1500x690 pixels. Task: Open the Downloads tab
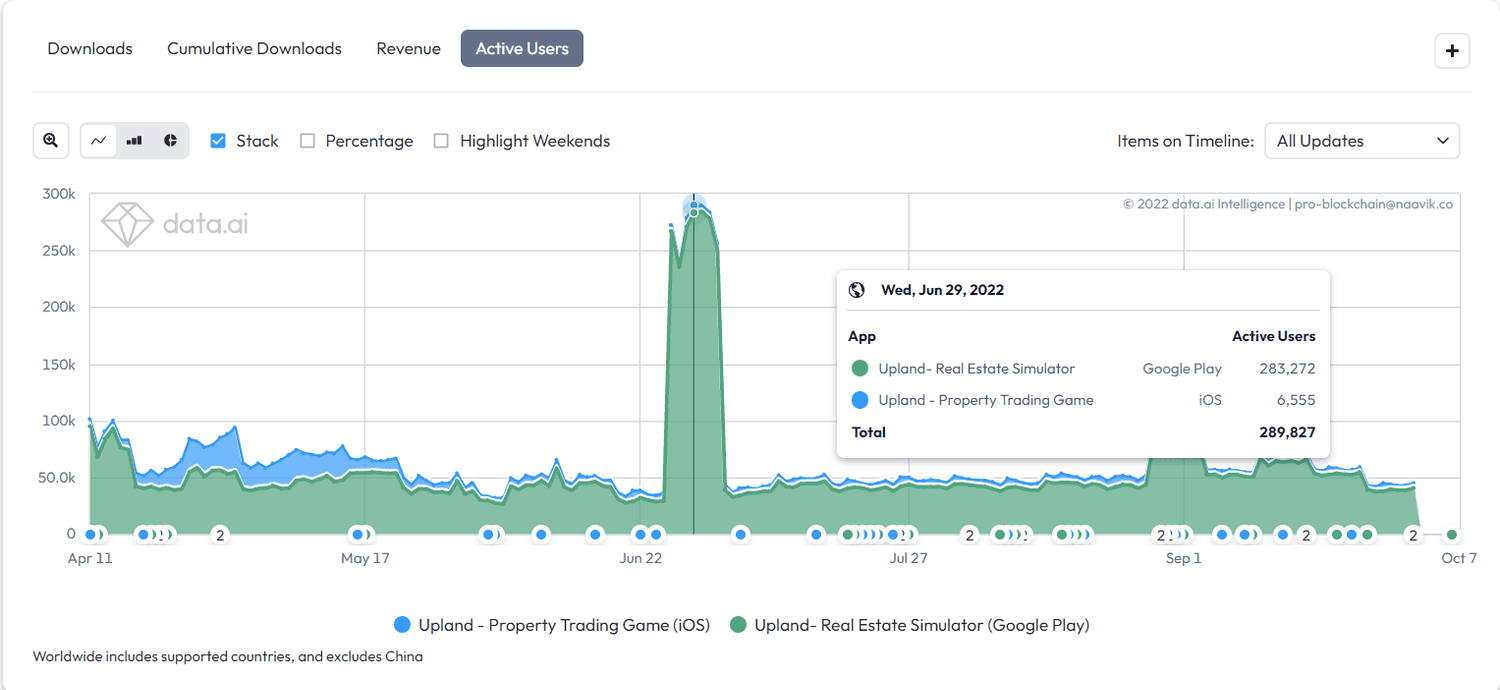click(90, 48)
